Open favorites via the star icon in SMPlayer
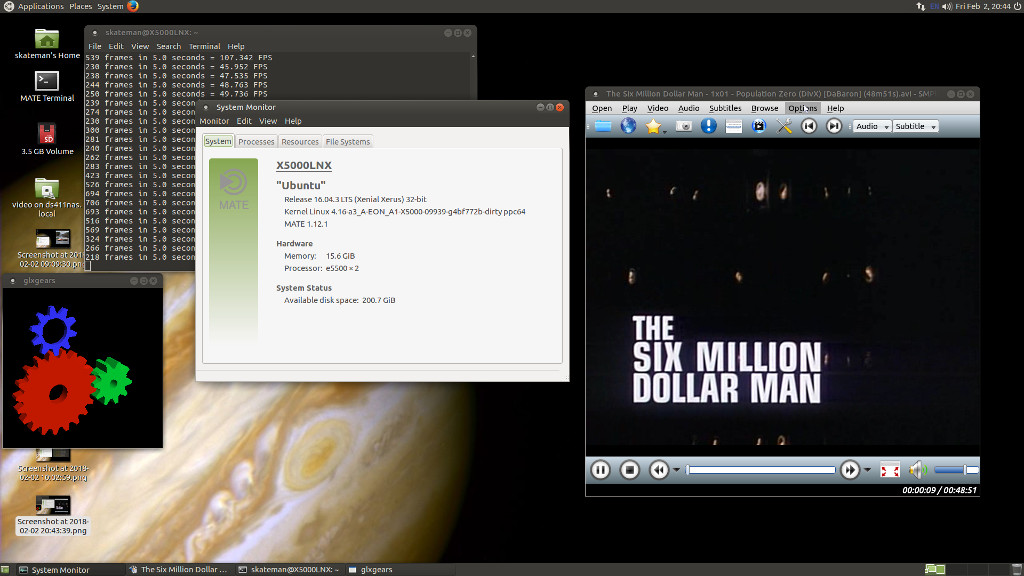The width and height of the screenshot is (1024, 576). point(653,126)
